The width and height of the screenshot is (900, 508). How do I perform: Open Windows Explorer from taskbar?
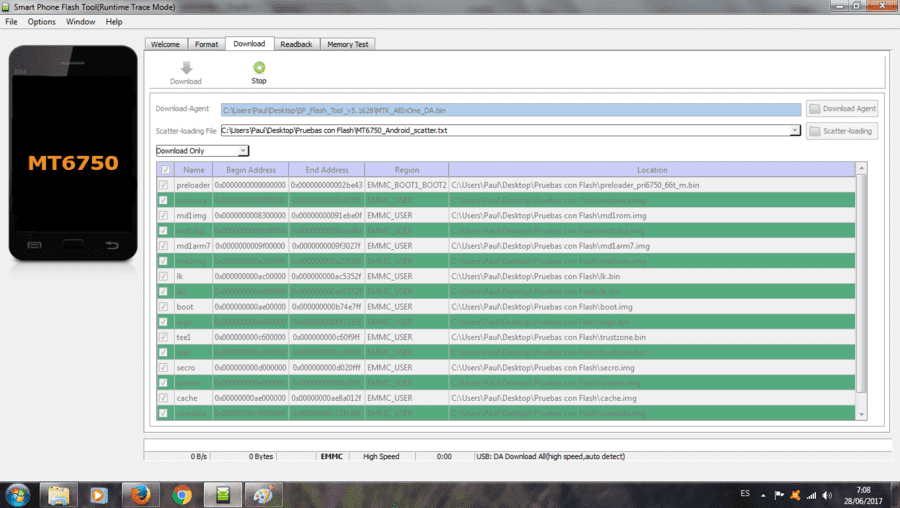(x=58, y=495)
